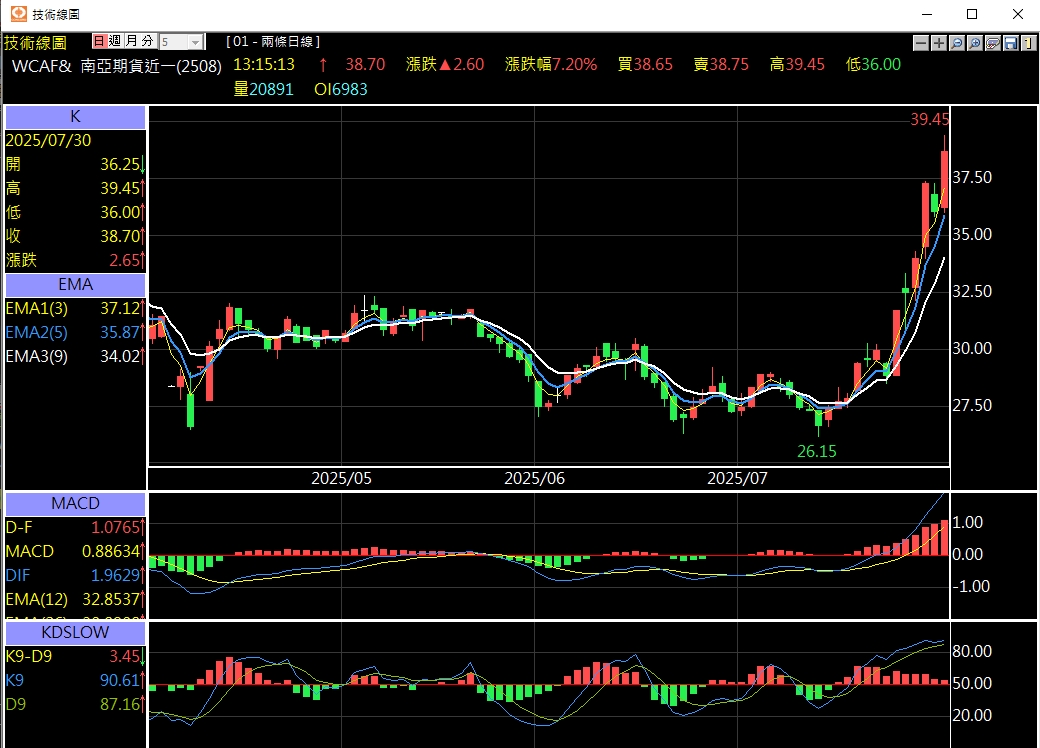Click the MACD panel header

click(x=75, y=503)
